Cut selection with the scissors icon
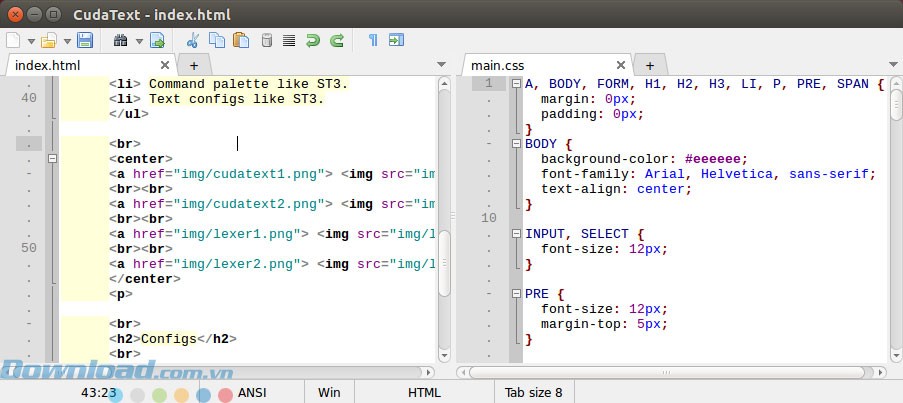The height and width of the screenshot is (403, 903). point(193,41)
